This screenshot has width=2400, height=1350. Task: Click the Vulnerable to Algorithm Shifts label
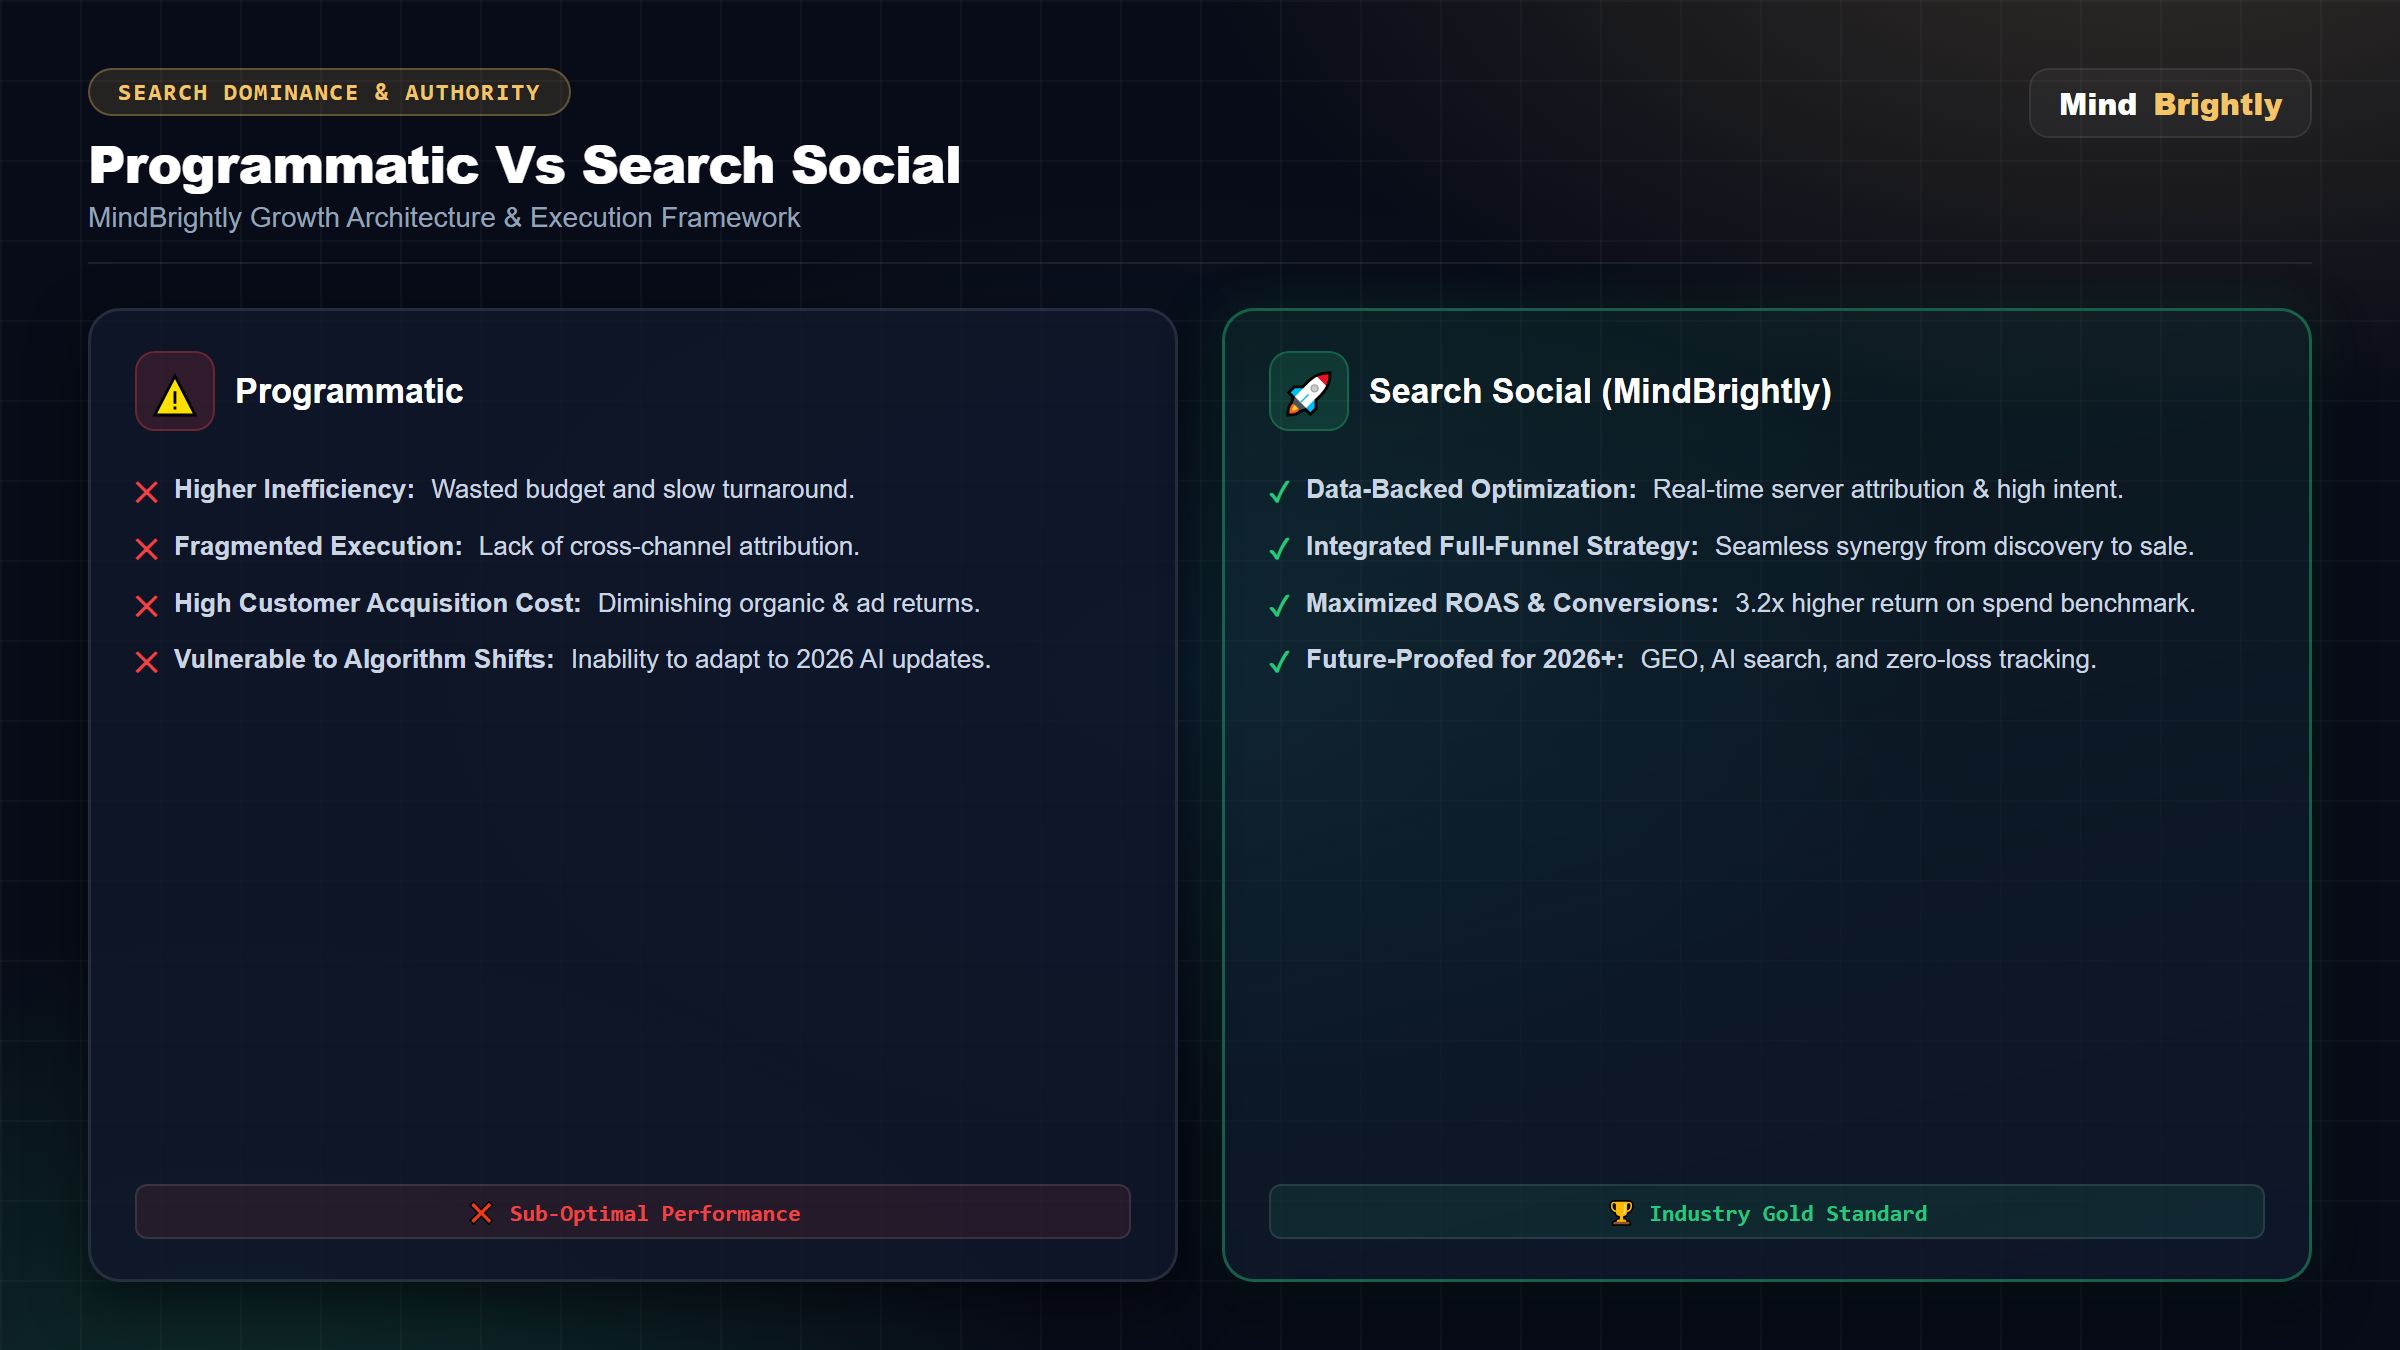pos(364,659)
